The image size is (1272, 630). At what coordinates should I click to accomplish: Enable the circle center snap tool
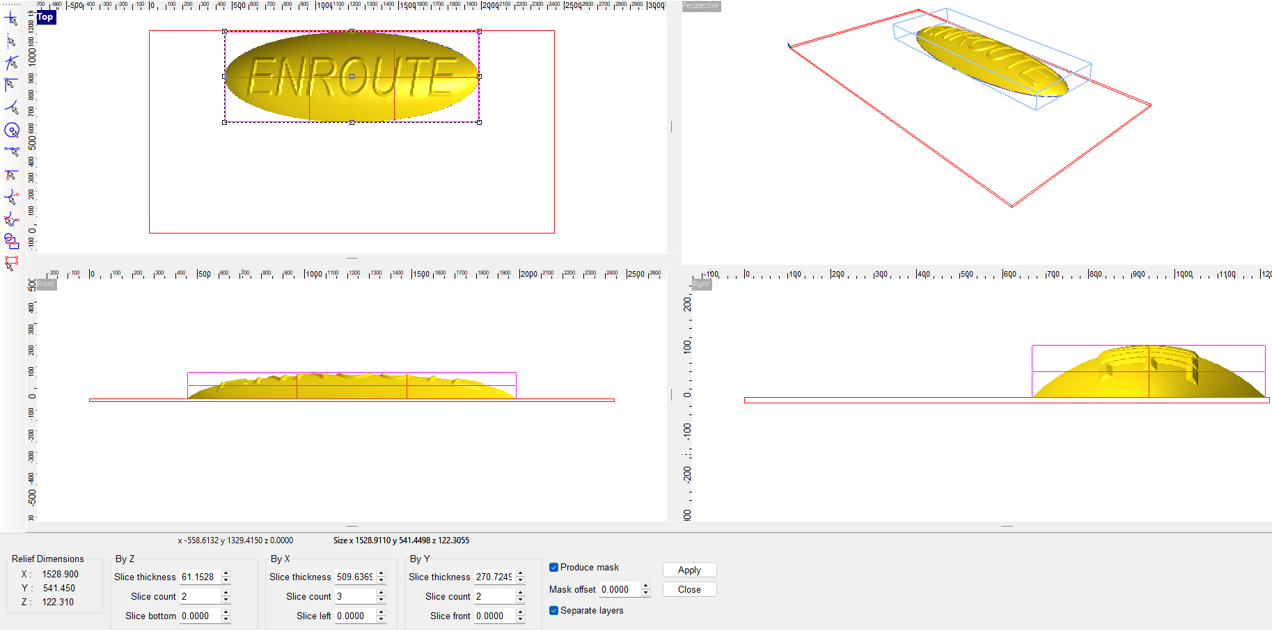[12, 130]
